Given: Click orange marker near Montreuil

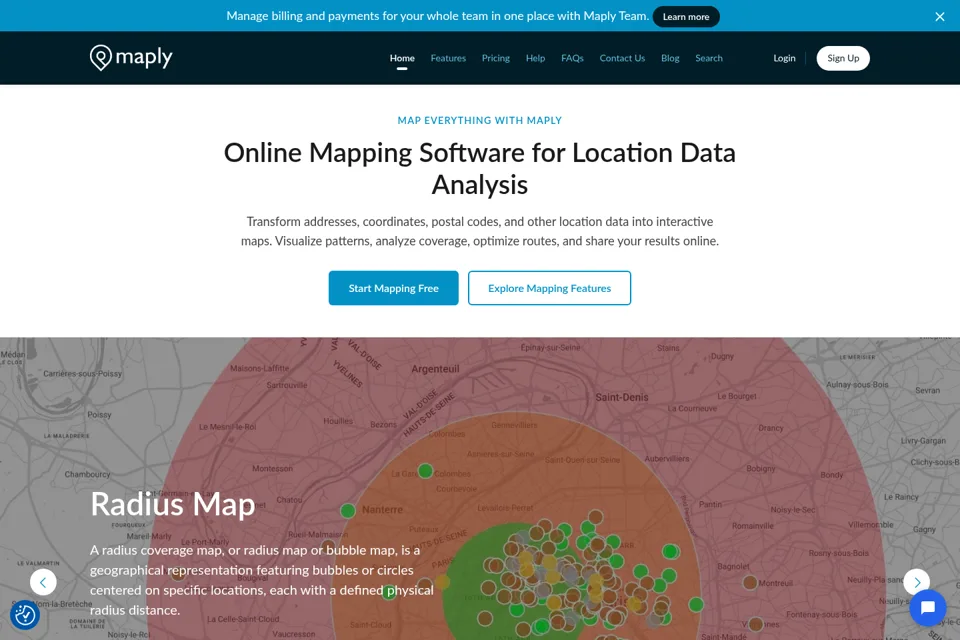Looking at the screenshot, I should point(750,582).
